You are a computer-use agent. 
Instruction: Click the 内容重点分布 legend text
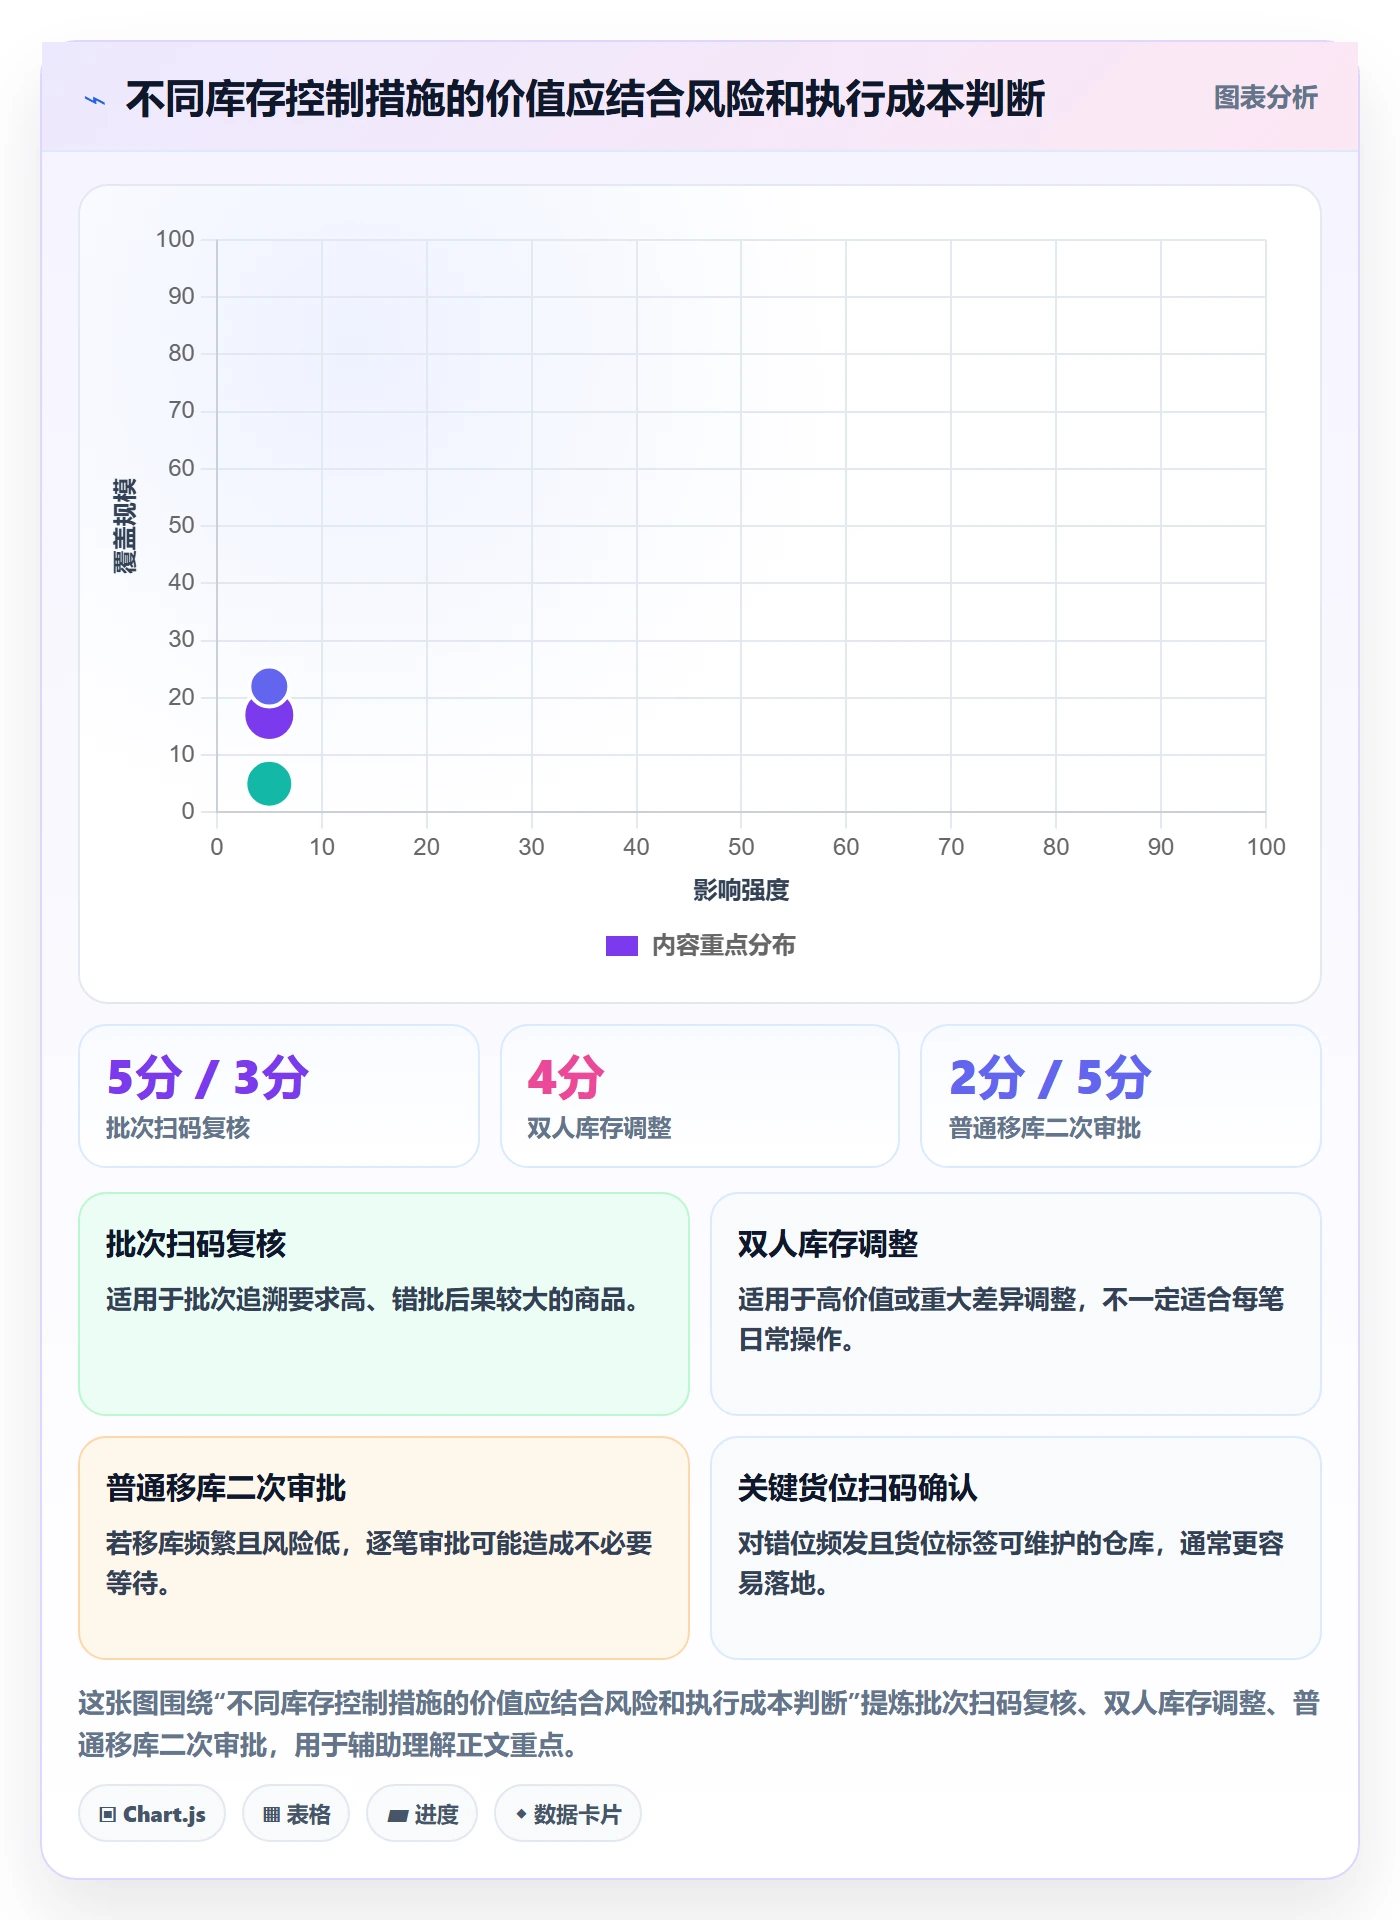(723, 946)
